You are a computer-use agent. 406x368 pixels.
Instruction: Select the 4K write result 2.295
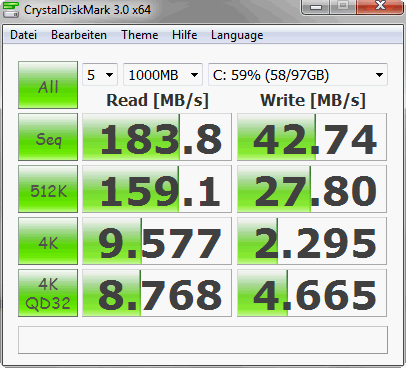pyautogui.click(x=312, y=241)
